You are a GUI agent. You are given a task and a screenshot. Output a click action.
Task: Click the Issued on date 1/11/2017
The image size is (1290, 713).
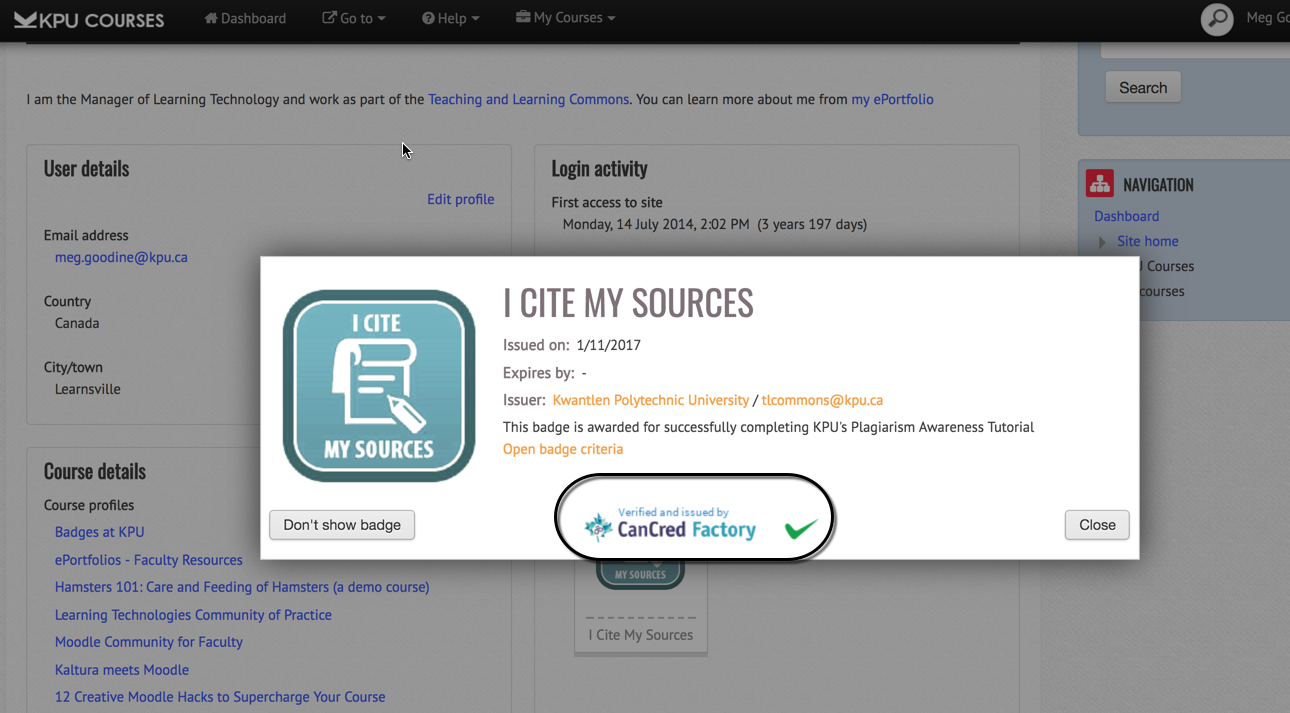click(x=608, y=345)
